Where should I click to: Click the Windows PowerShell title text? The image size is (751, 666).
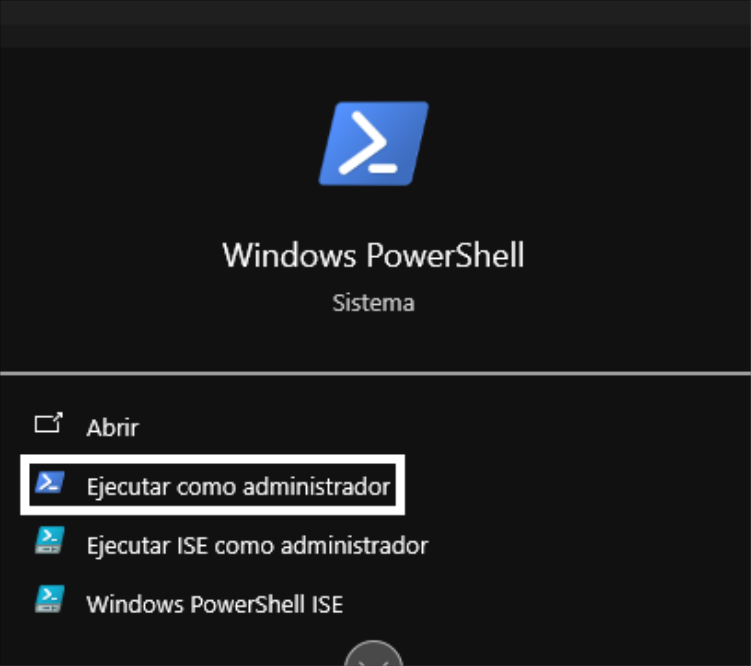point(373,255)
